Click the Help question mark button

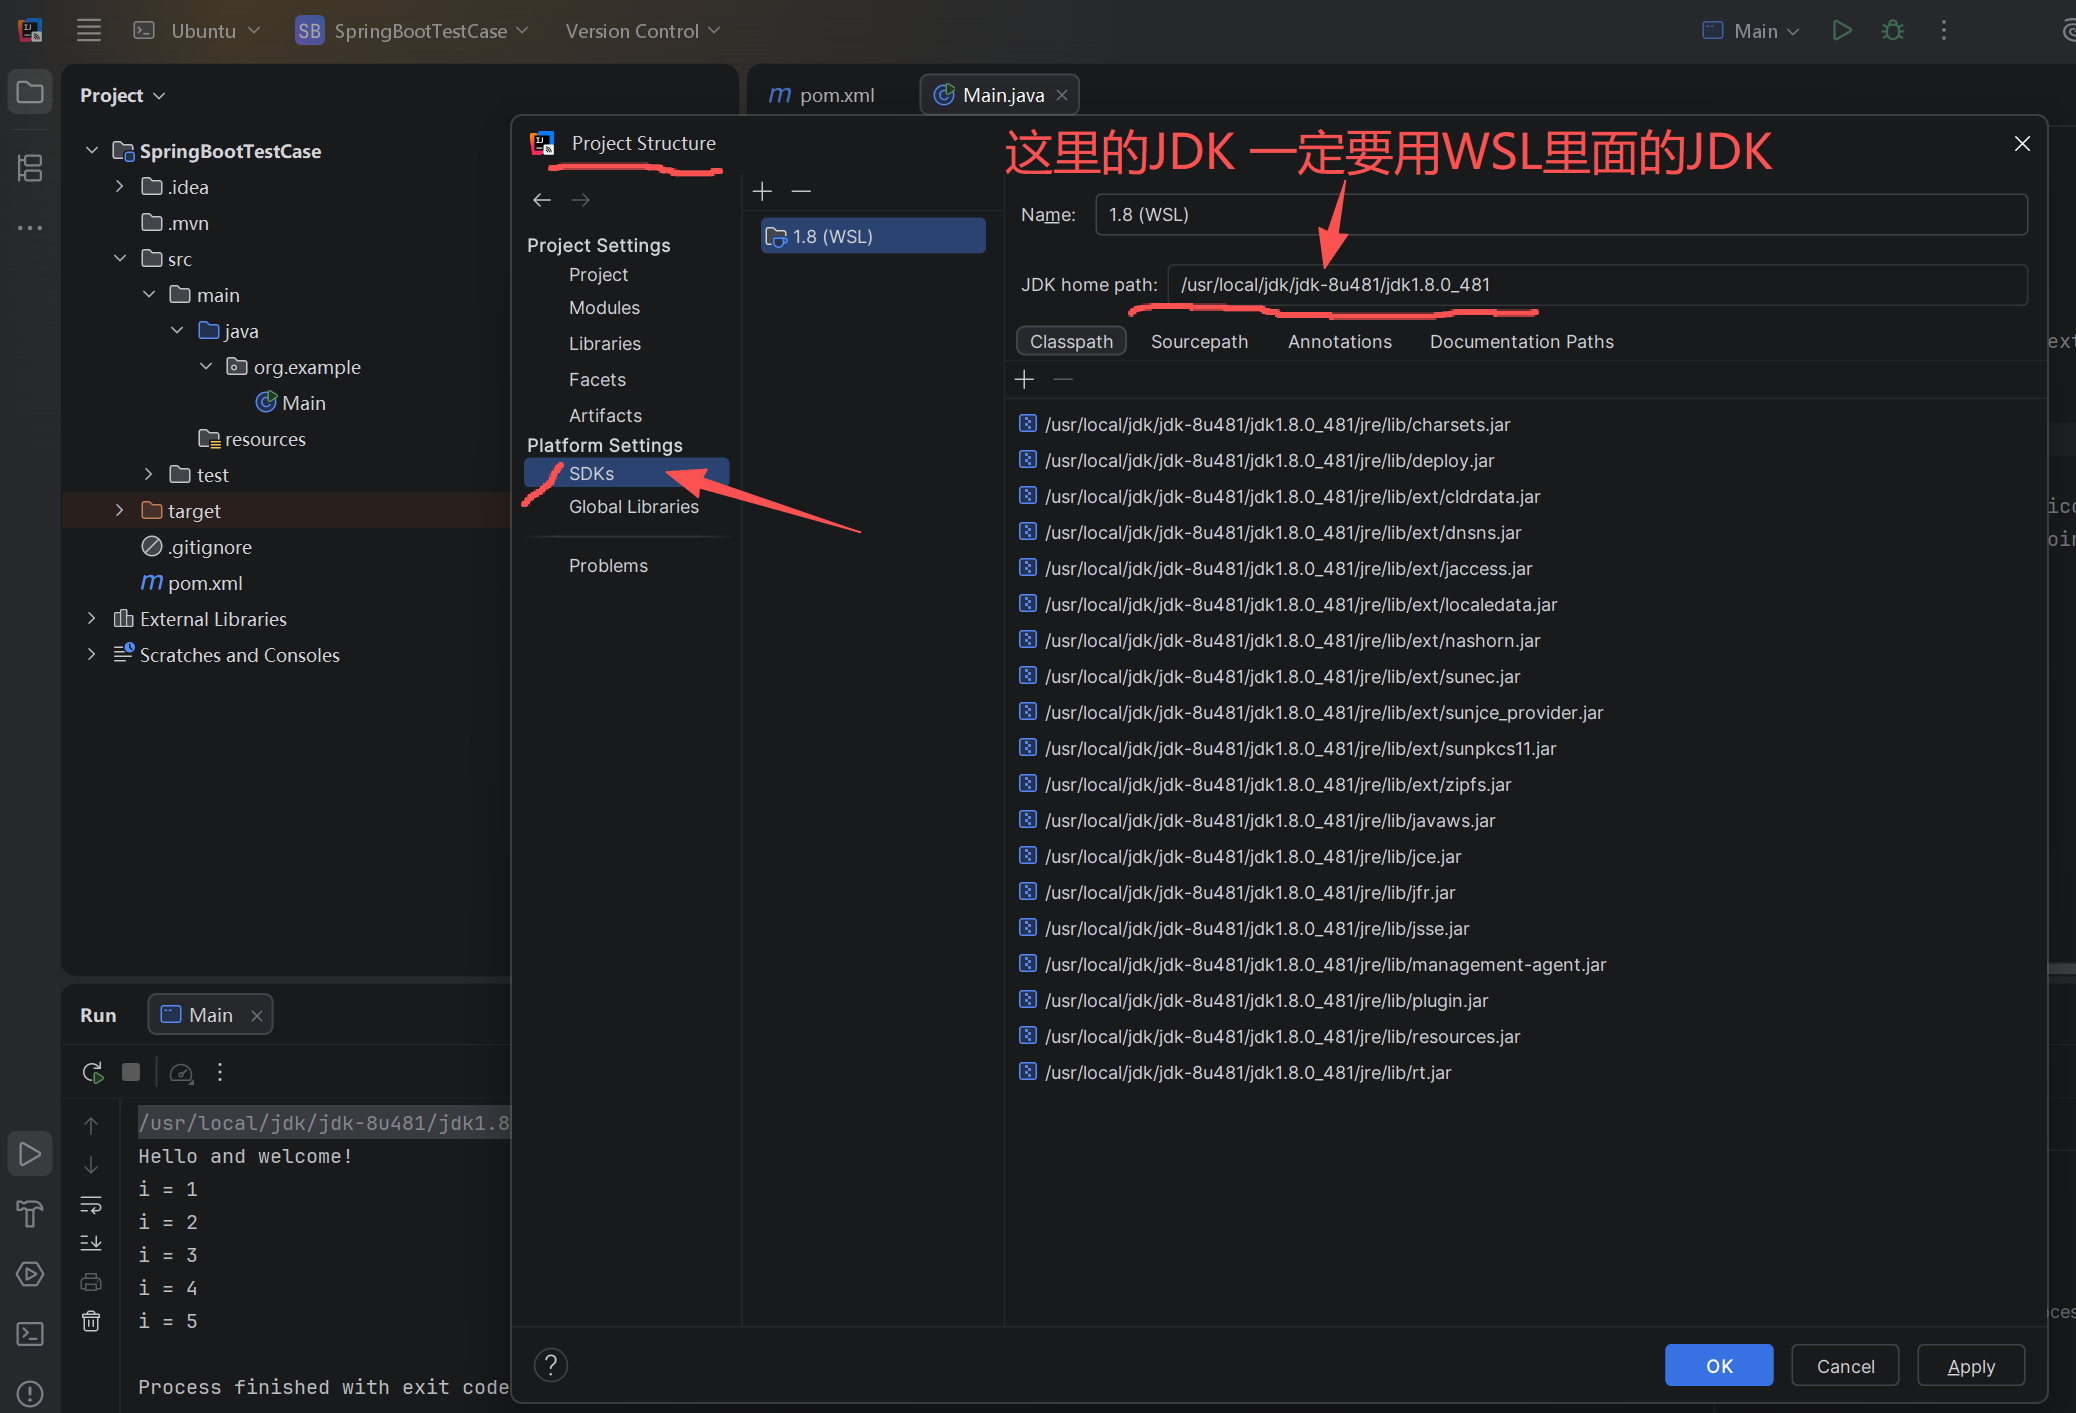click(551, 1365)
